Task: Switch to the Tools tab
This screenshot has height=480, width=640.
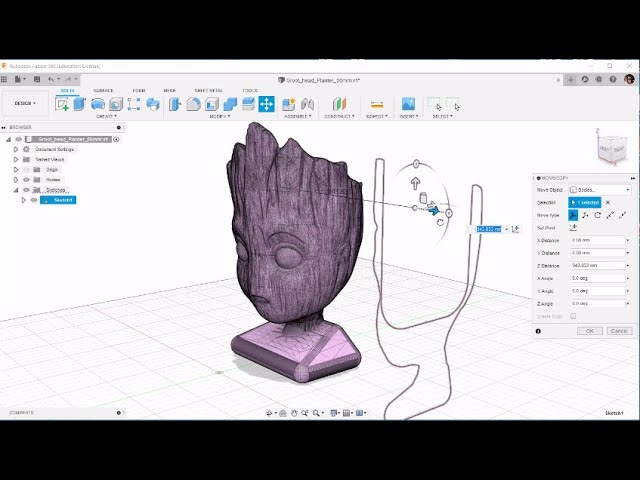Action: pyautogui.click(x=250, y=91)
